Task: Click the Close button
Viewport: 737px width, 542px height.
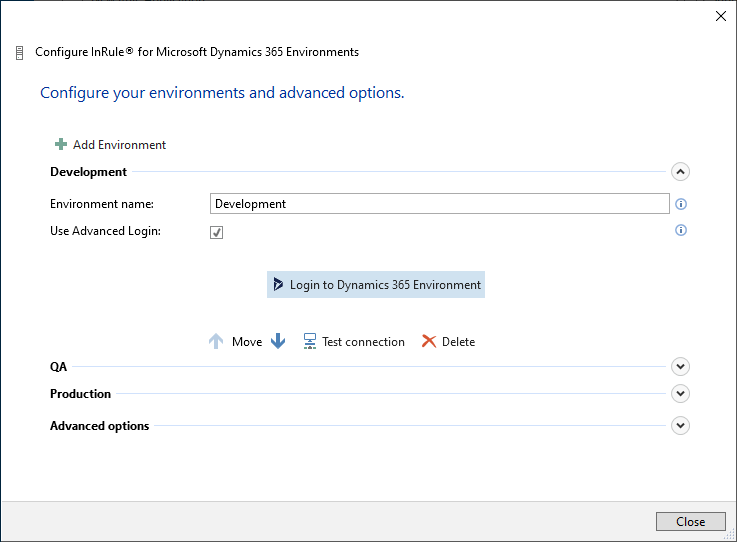Action: (x=690, y=521)
